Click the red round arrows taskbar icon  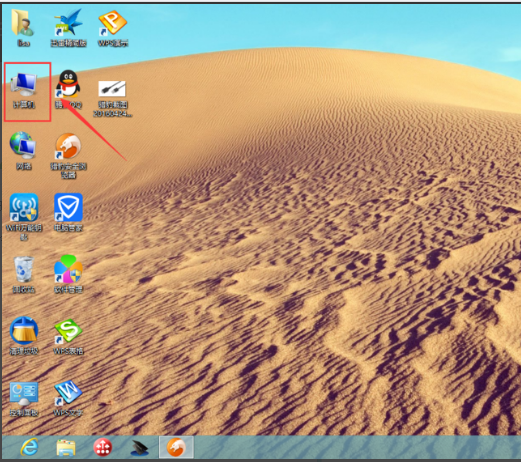(103, 447)
